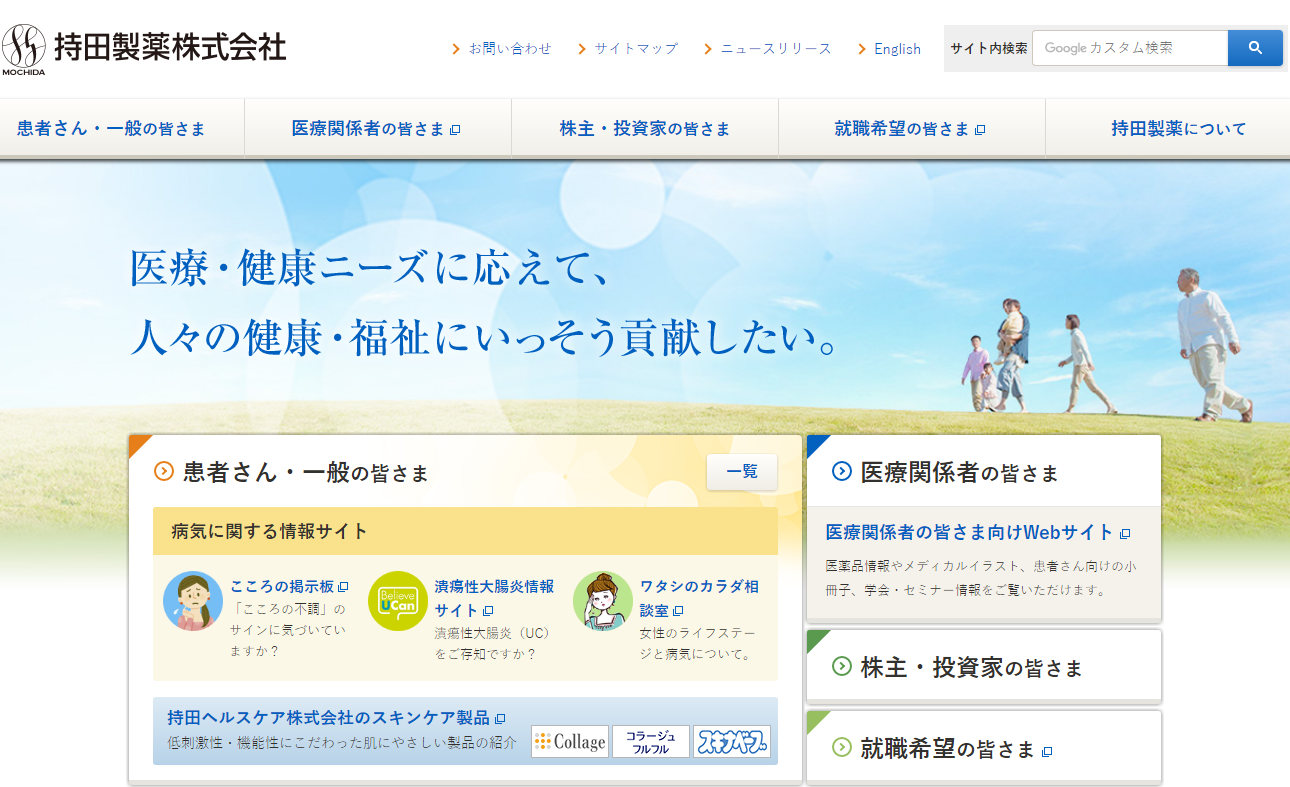Open ワタシのカラダ相談室 link text
The image size is (1290, 787).
click(x=699, y=598)
